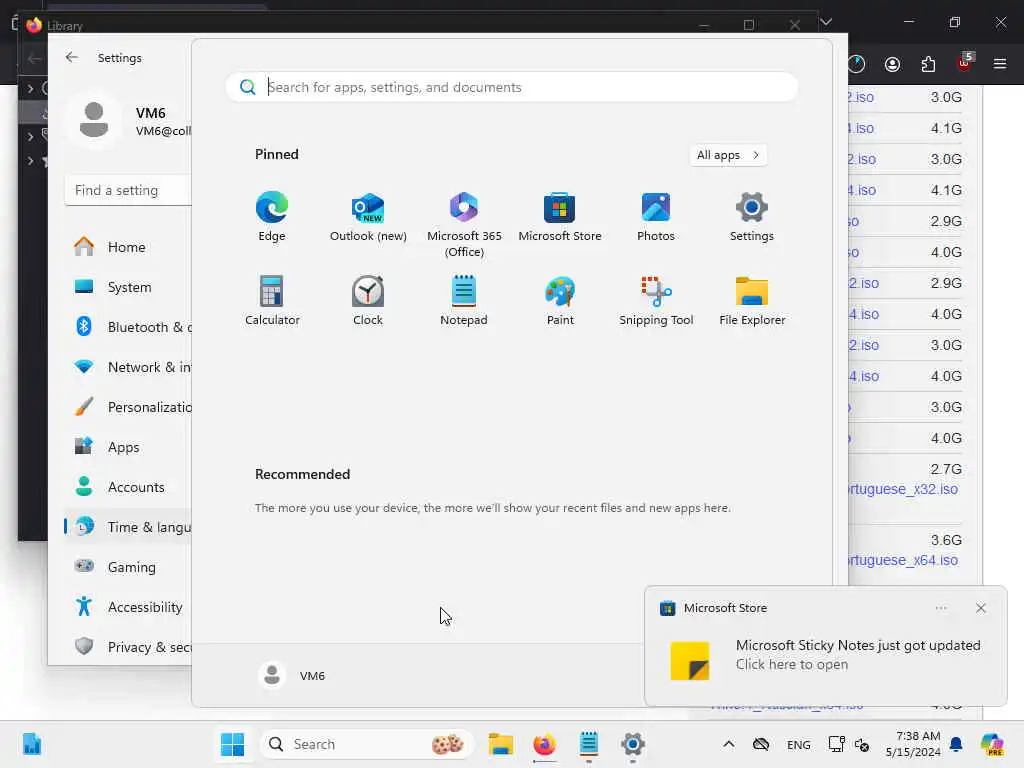Open the notification bell in the tray
The width and height of the screenshot is (1024, 768).
coord(956,744)
